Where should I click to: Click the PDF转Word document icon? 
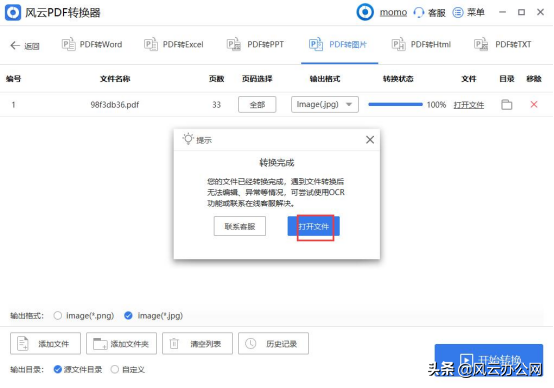click(x=69, y=45)
